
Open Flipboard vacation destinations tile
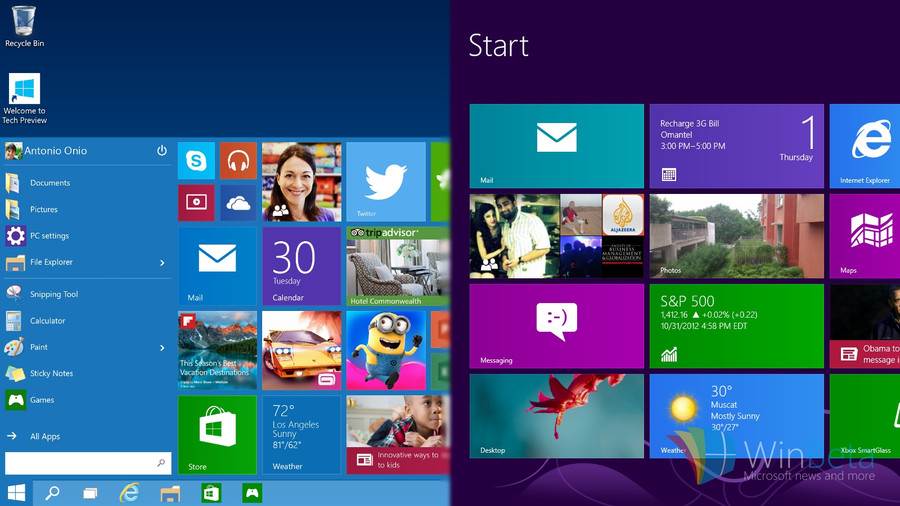(x=217, y=351)
